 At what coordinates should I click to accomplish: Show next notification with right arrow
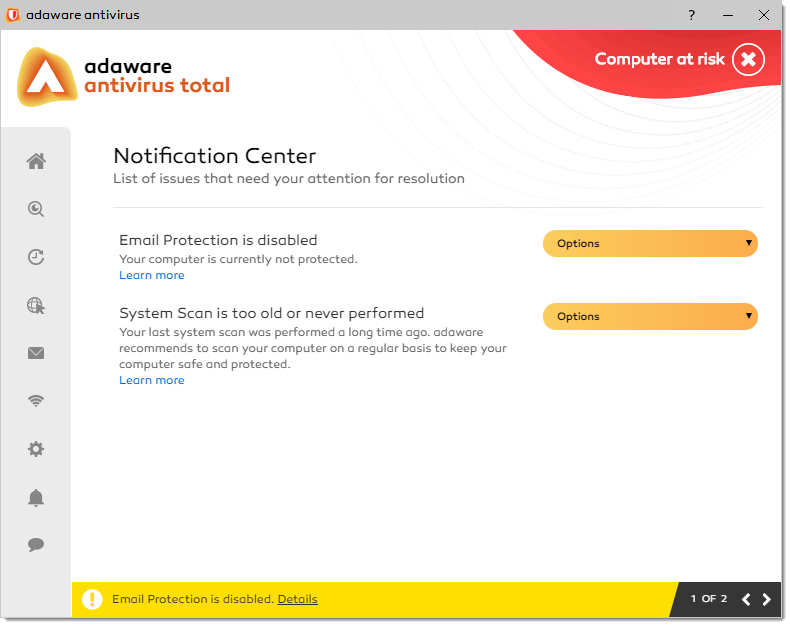tap(766, 599)
